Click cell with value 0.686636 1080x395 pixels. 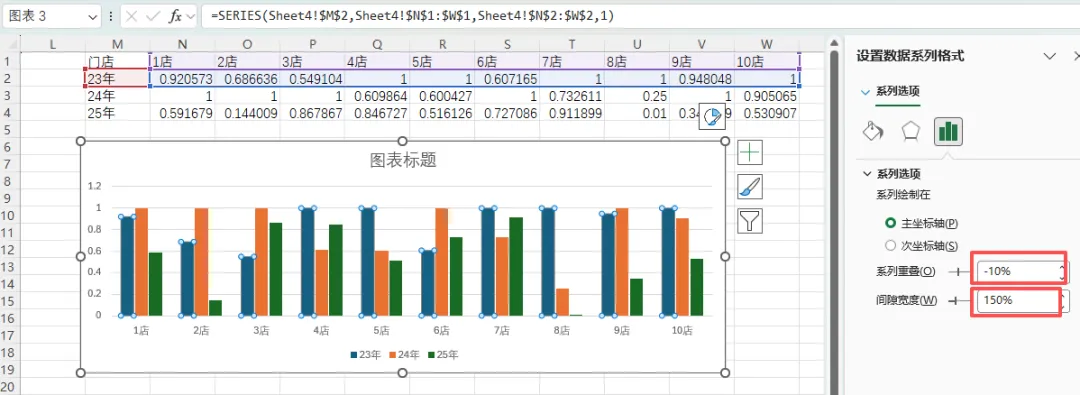pyautogui.click(x=247, y=79)
